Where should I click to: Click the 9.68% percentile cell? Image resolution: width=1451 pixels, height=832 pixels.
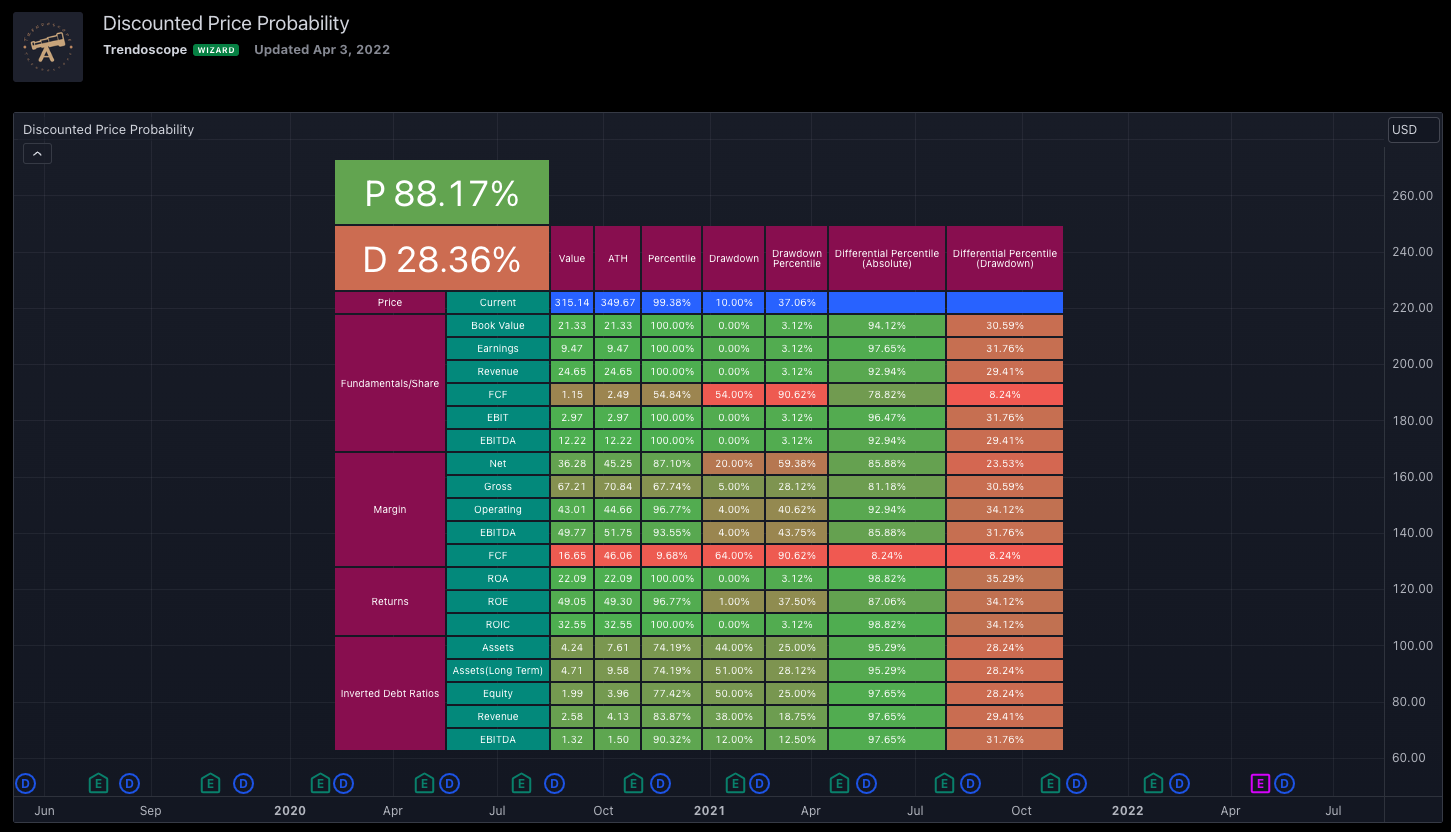[672, 555]
